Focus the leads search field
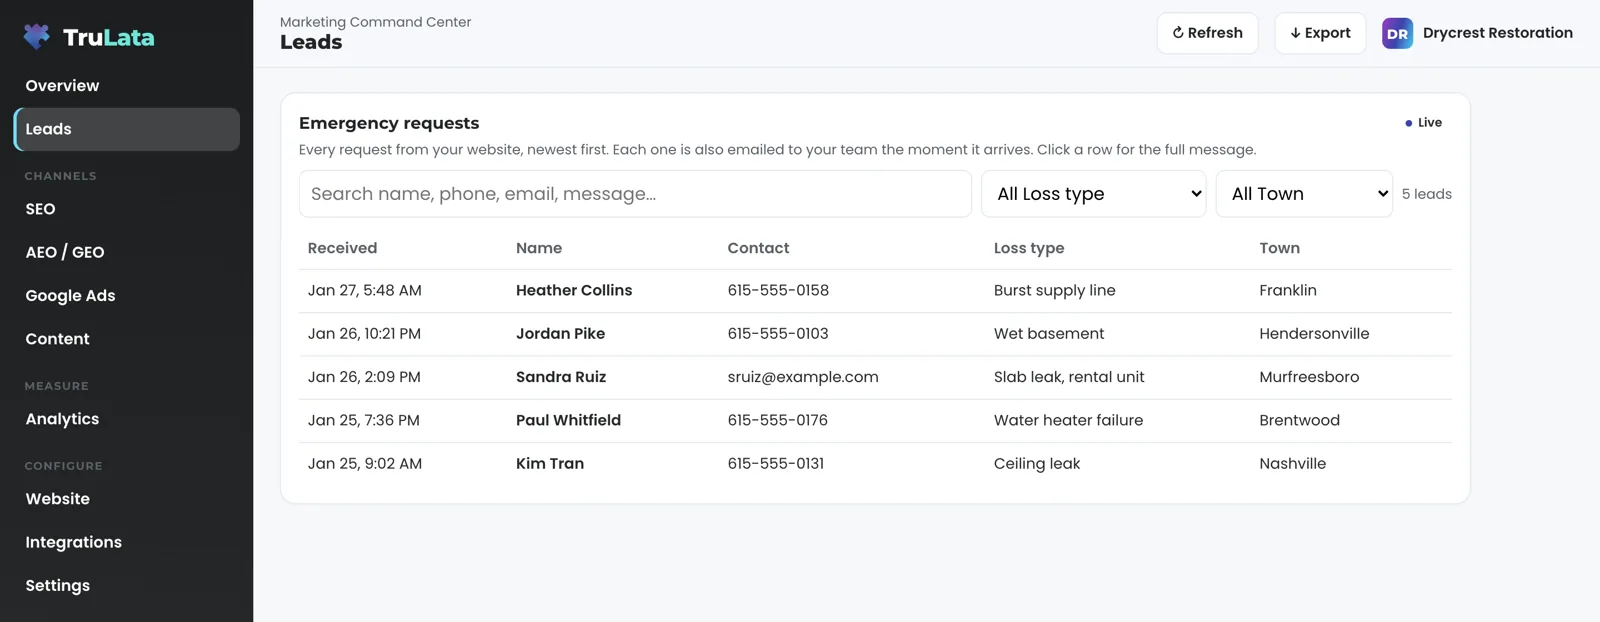Image resolution: width=1600 pixels, height=622 pixels. pos(635,194)
